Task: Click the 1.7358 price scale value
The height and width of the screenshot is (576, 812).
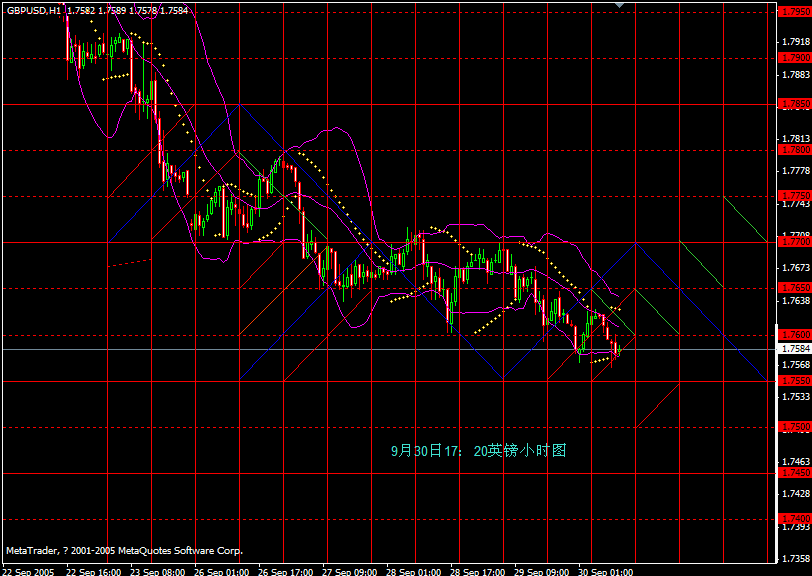Action: click(796, 559)
